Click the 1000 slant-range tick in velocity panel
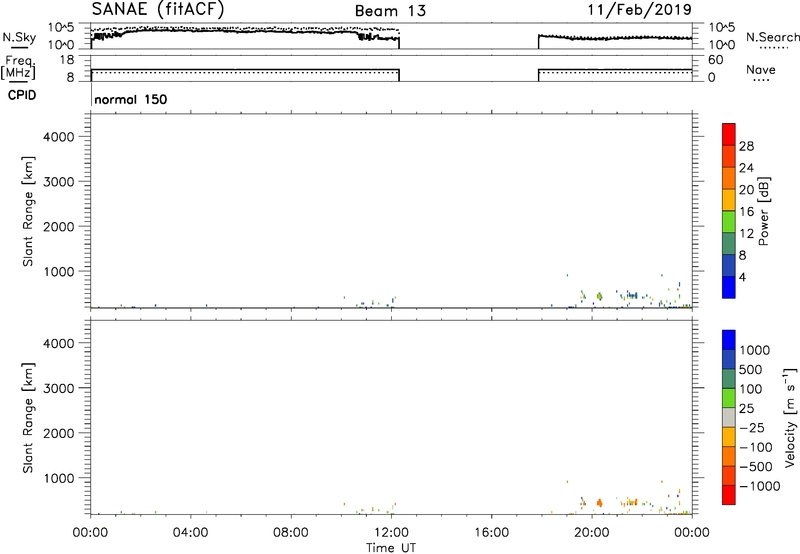 tap(59, 478)
